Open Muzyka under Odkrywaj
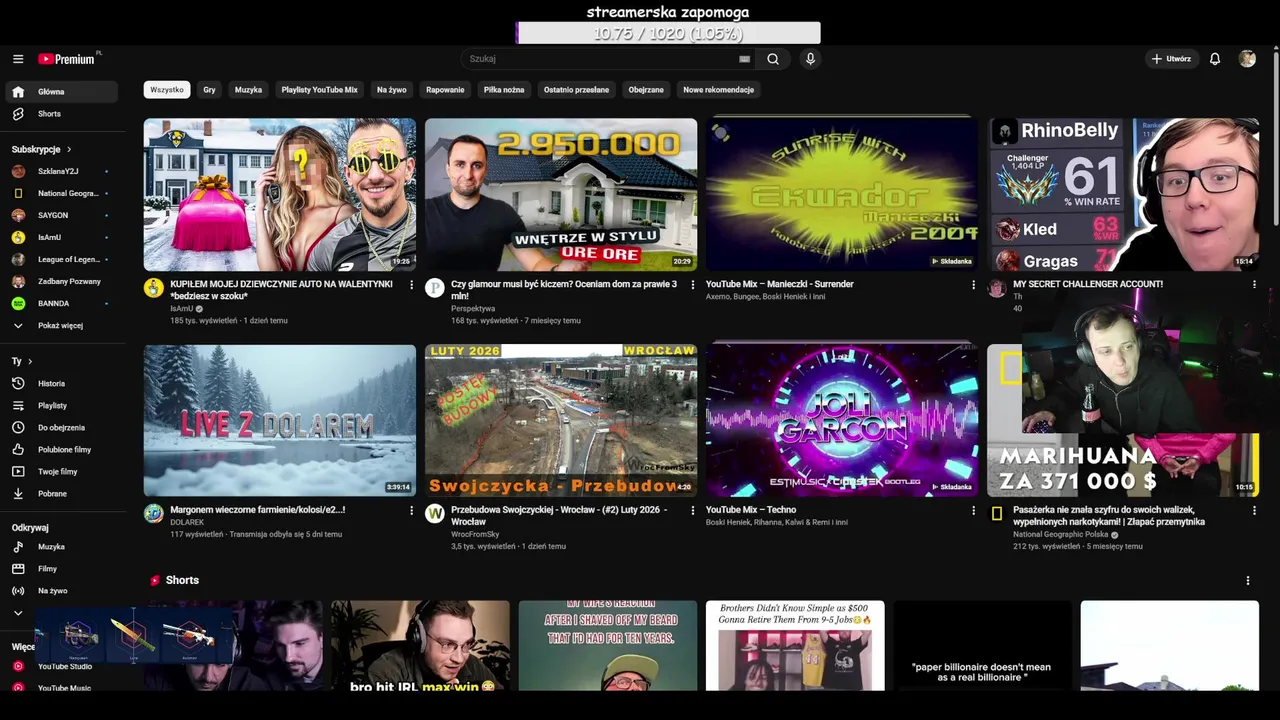The image size is (1280, 720). coord(61,547)
